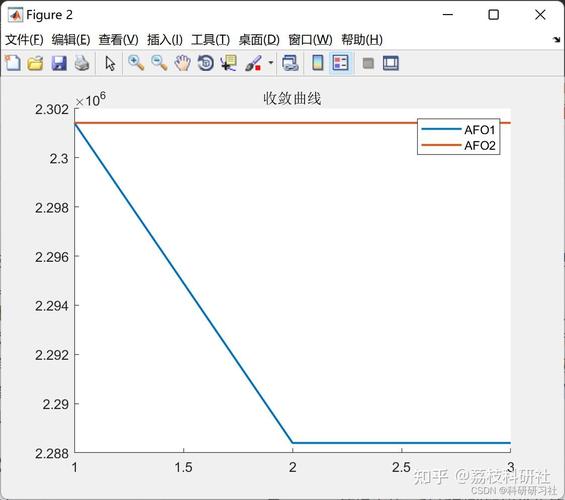This screenshot has width=565, height=500.
Task: Click the Show Plot Tools and dock icon
Action: [x=391, y=63]
